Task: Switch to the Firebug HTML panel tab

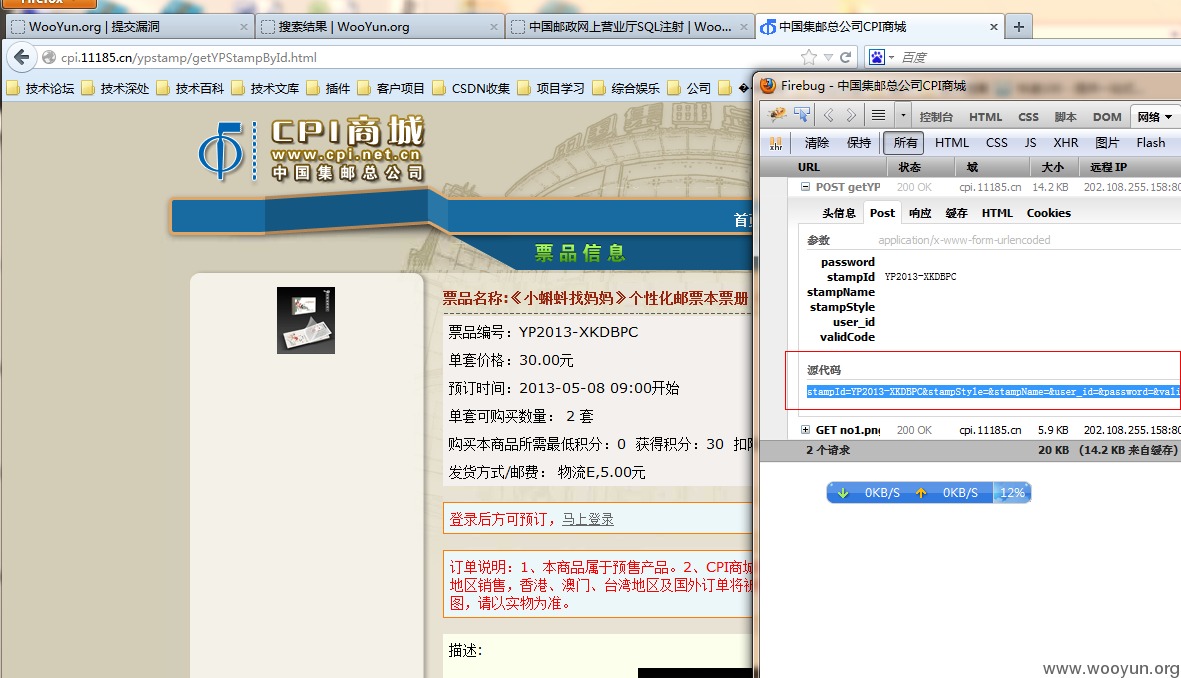Action: pyautogui.click(x=985, y=117)
